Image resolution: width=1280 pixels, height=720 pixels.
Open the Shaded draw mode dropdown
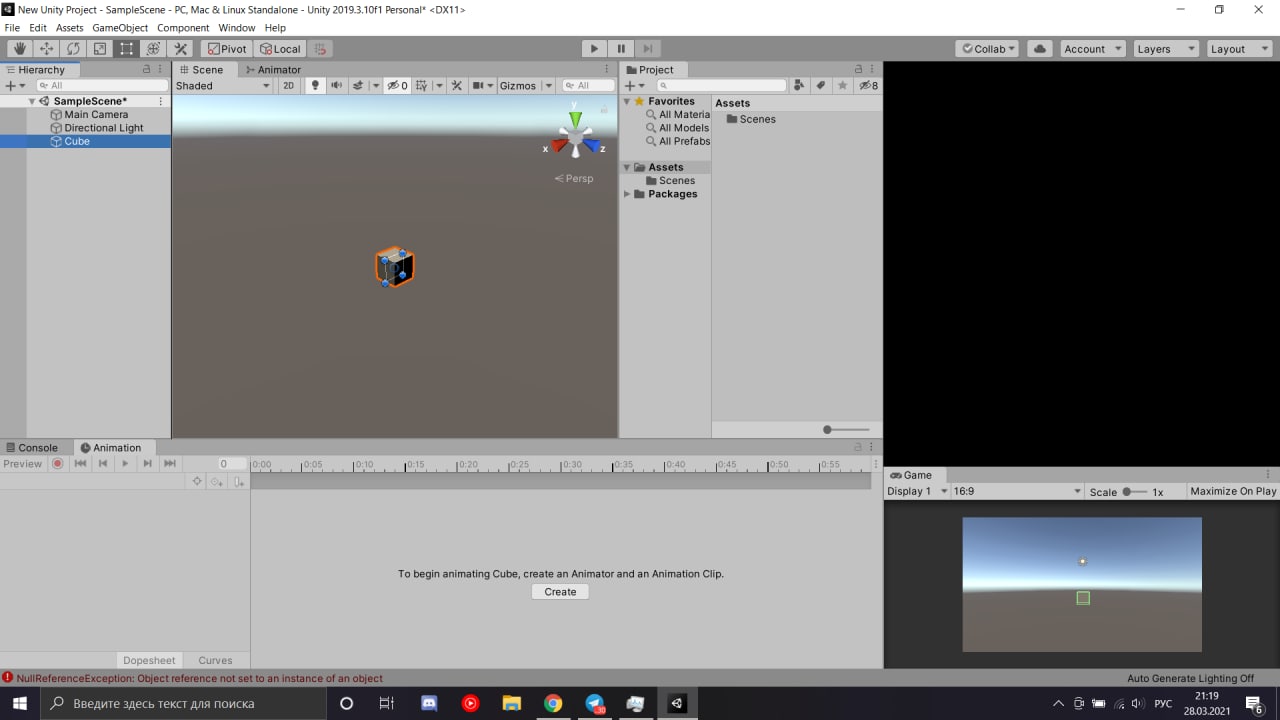click(x=223, y=85)
